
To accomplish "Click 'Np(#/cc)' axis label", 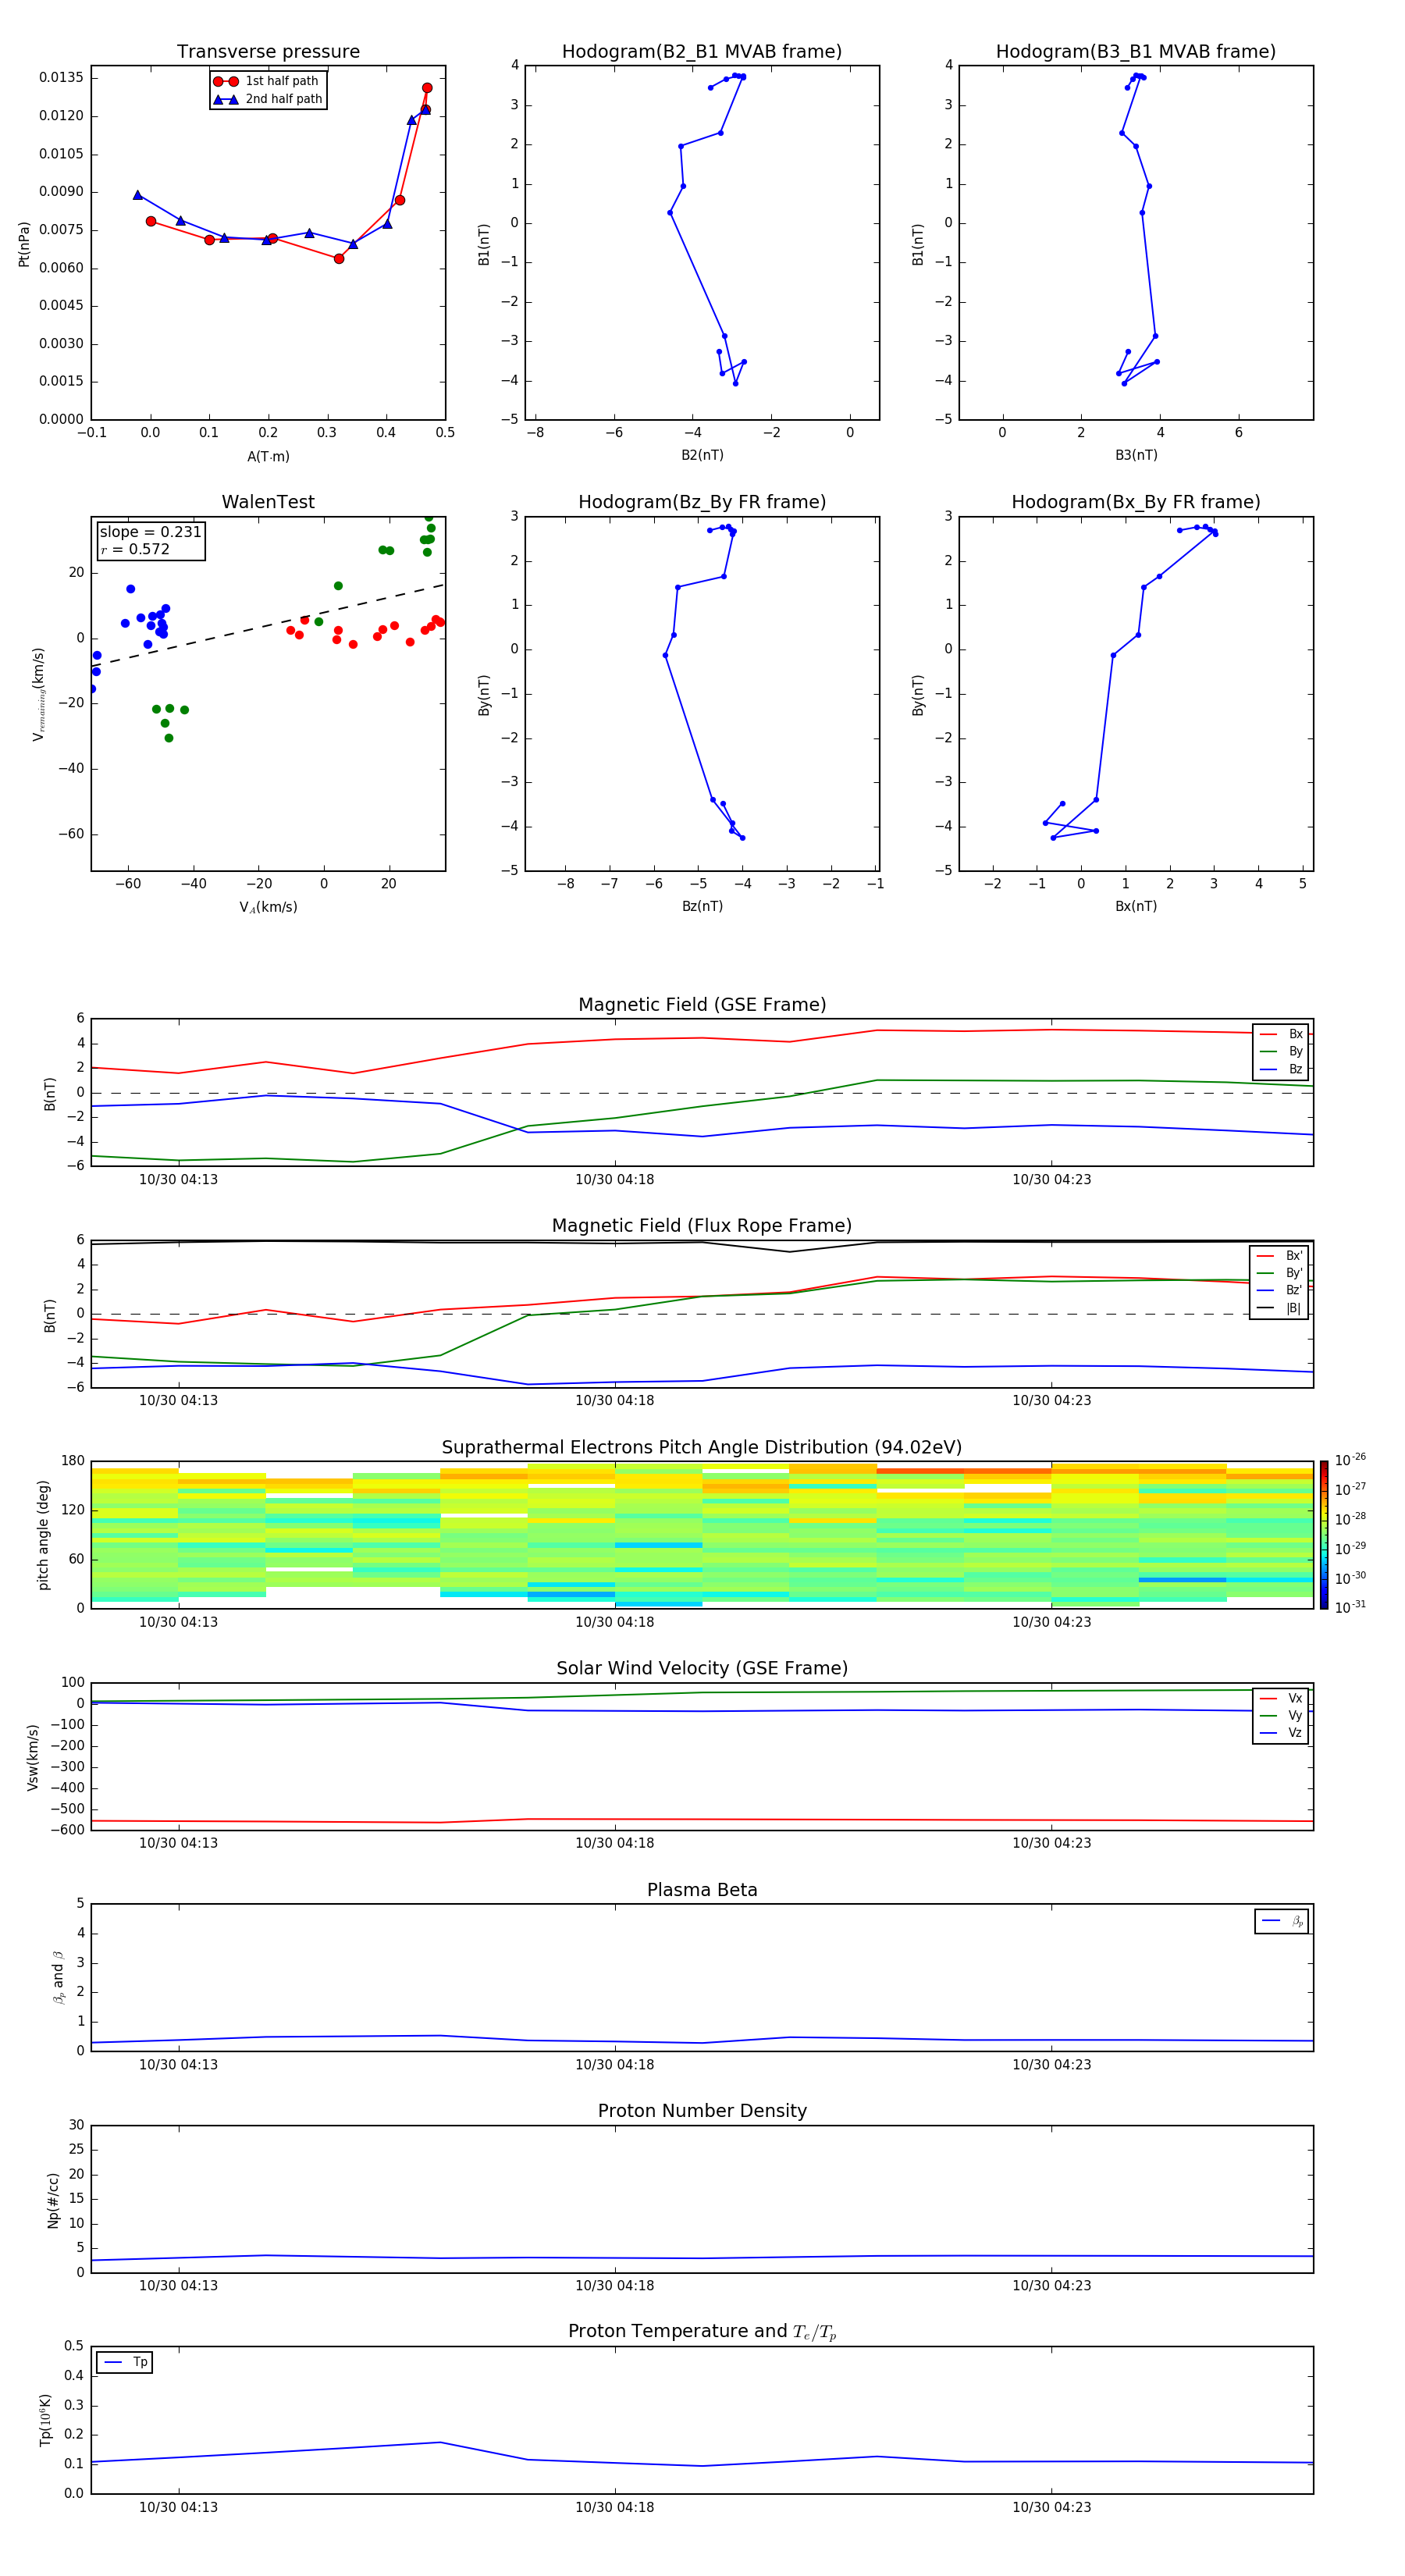I will 53,2200.
